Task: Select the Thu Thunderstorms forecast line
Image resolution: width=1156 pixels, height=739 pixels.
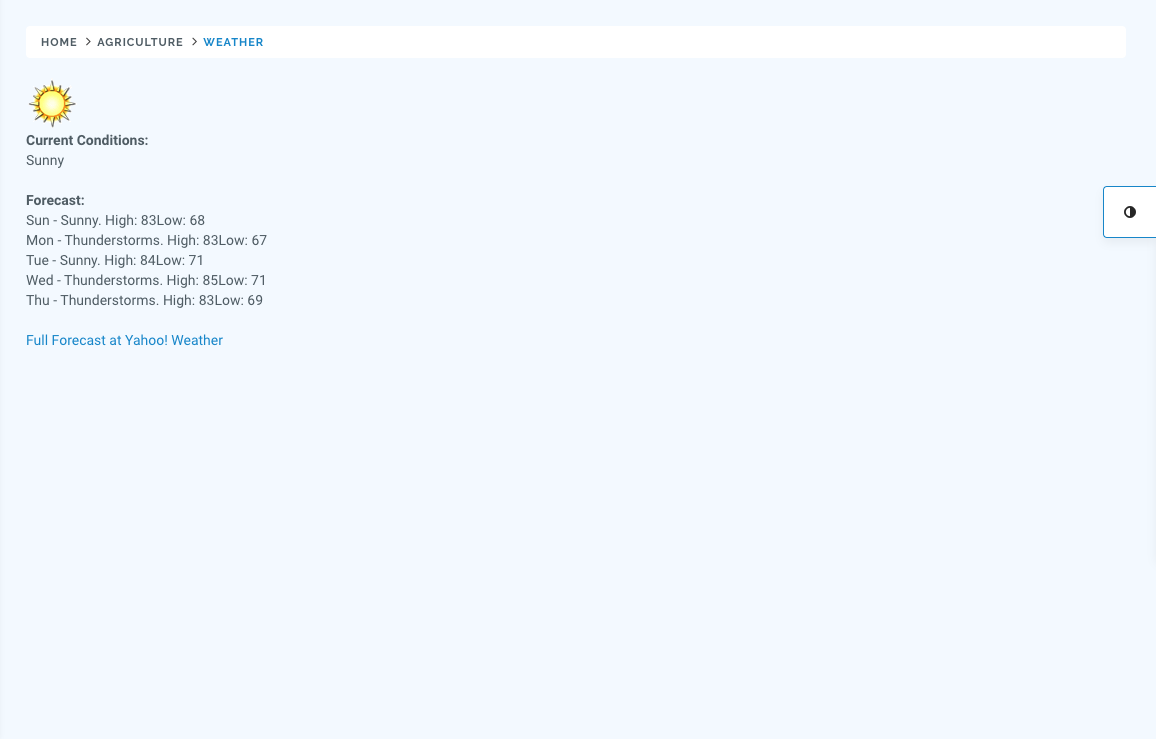Action: point(144,299)
